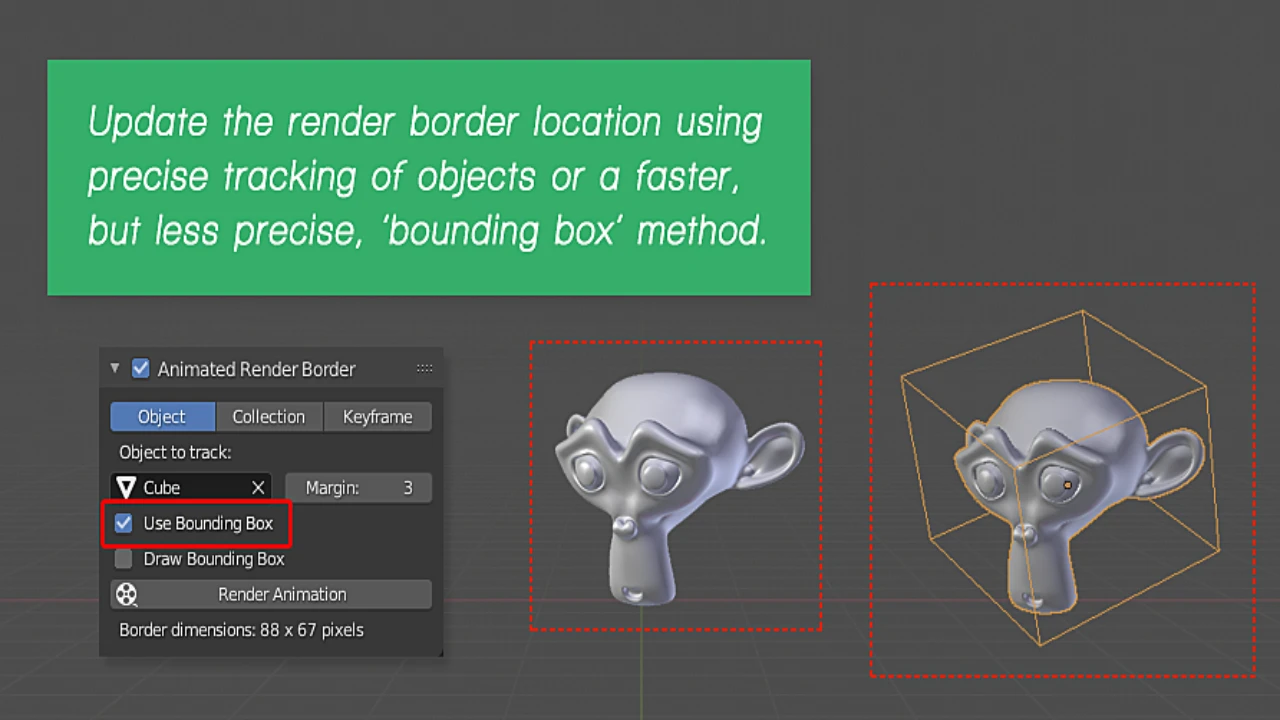Click the mesh data icon beside Cube

click(x=126, y=488)
